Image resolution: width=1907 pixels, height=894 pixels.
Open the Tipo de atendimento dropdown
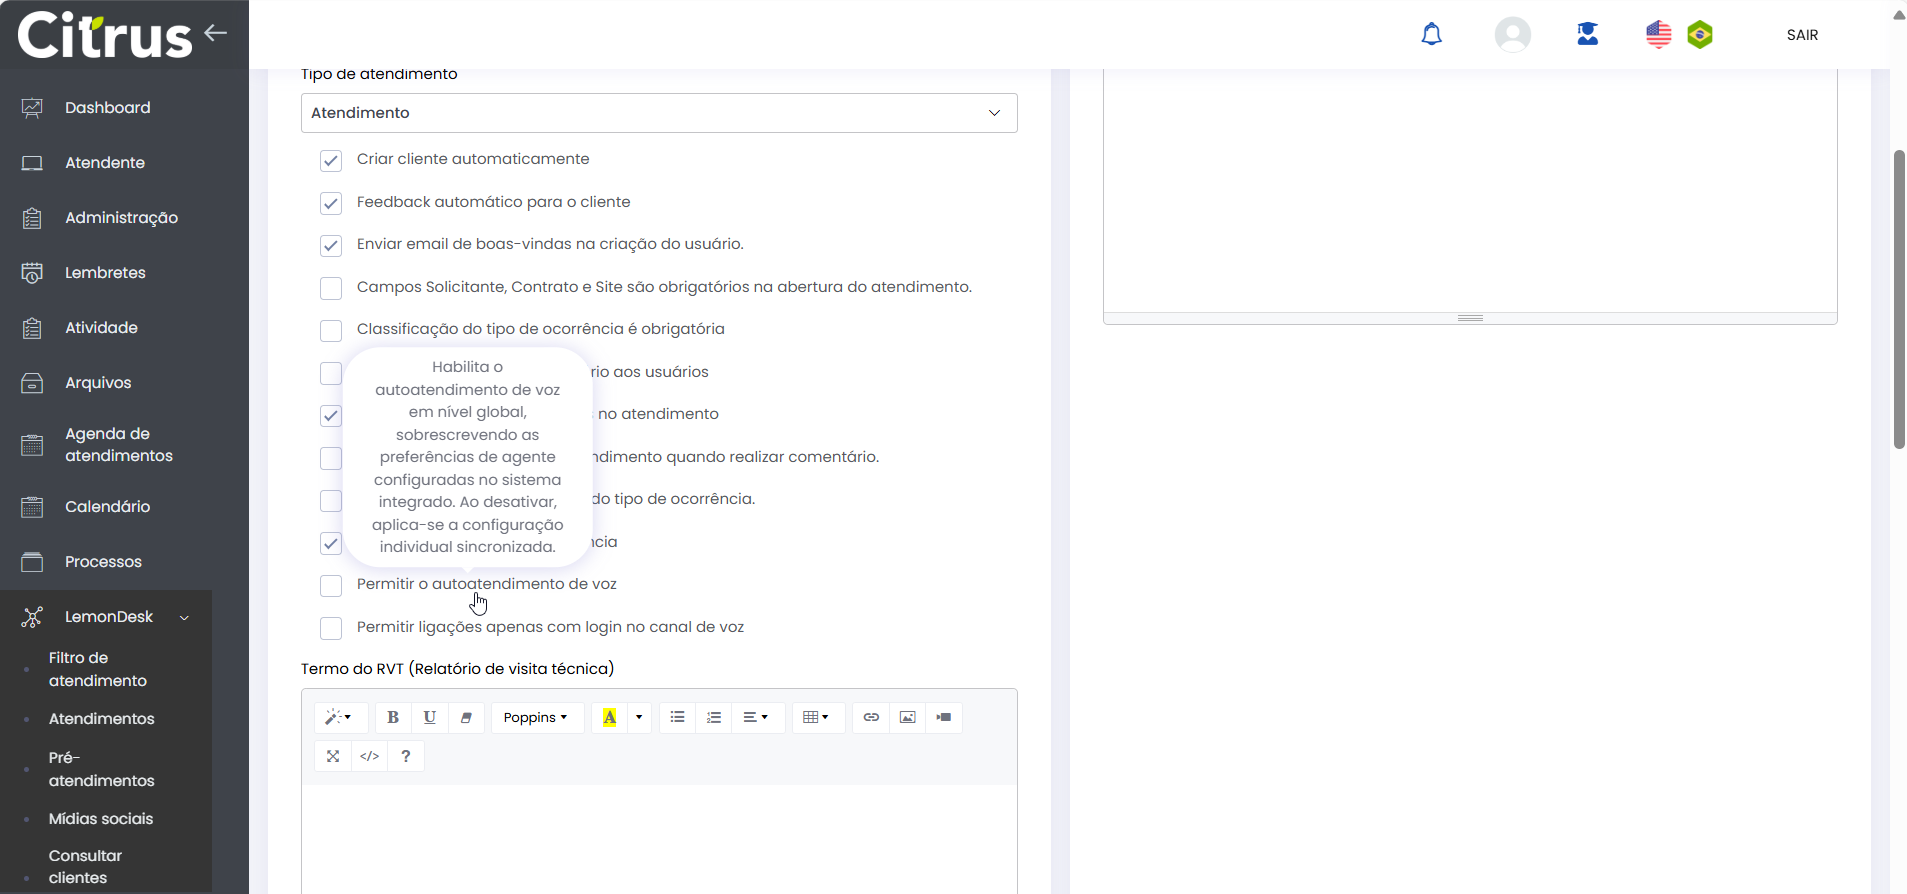pos(658,113)
